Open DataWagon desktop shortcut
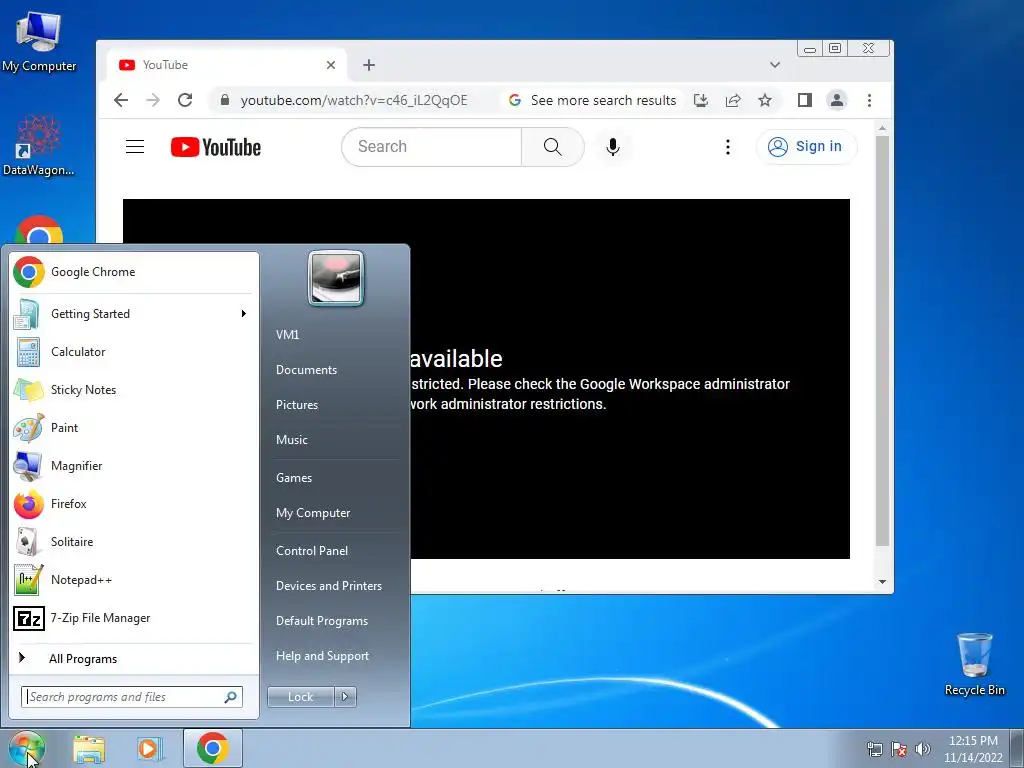The height and width of the screenshot is (768, 1024). point(39,145)
